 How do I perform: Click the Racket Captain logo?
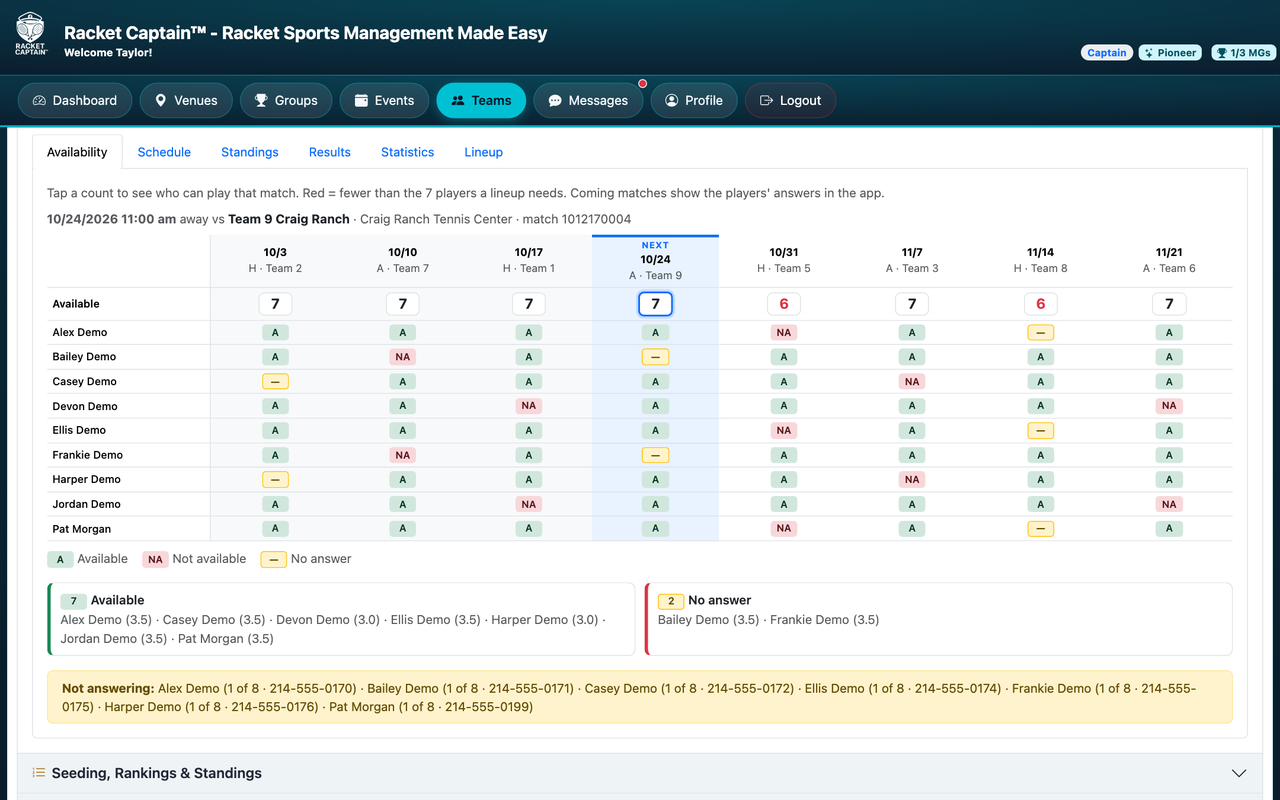pyautogui.click(x=31, y=34)
